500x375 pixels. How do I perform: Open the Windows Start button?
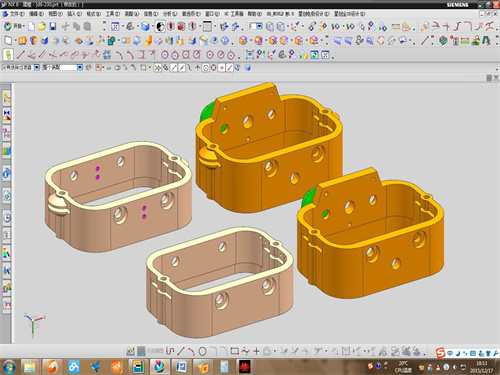pos(9,366)
